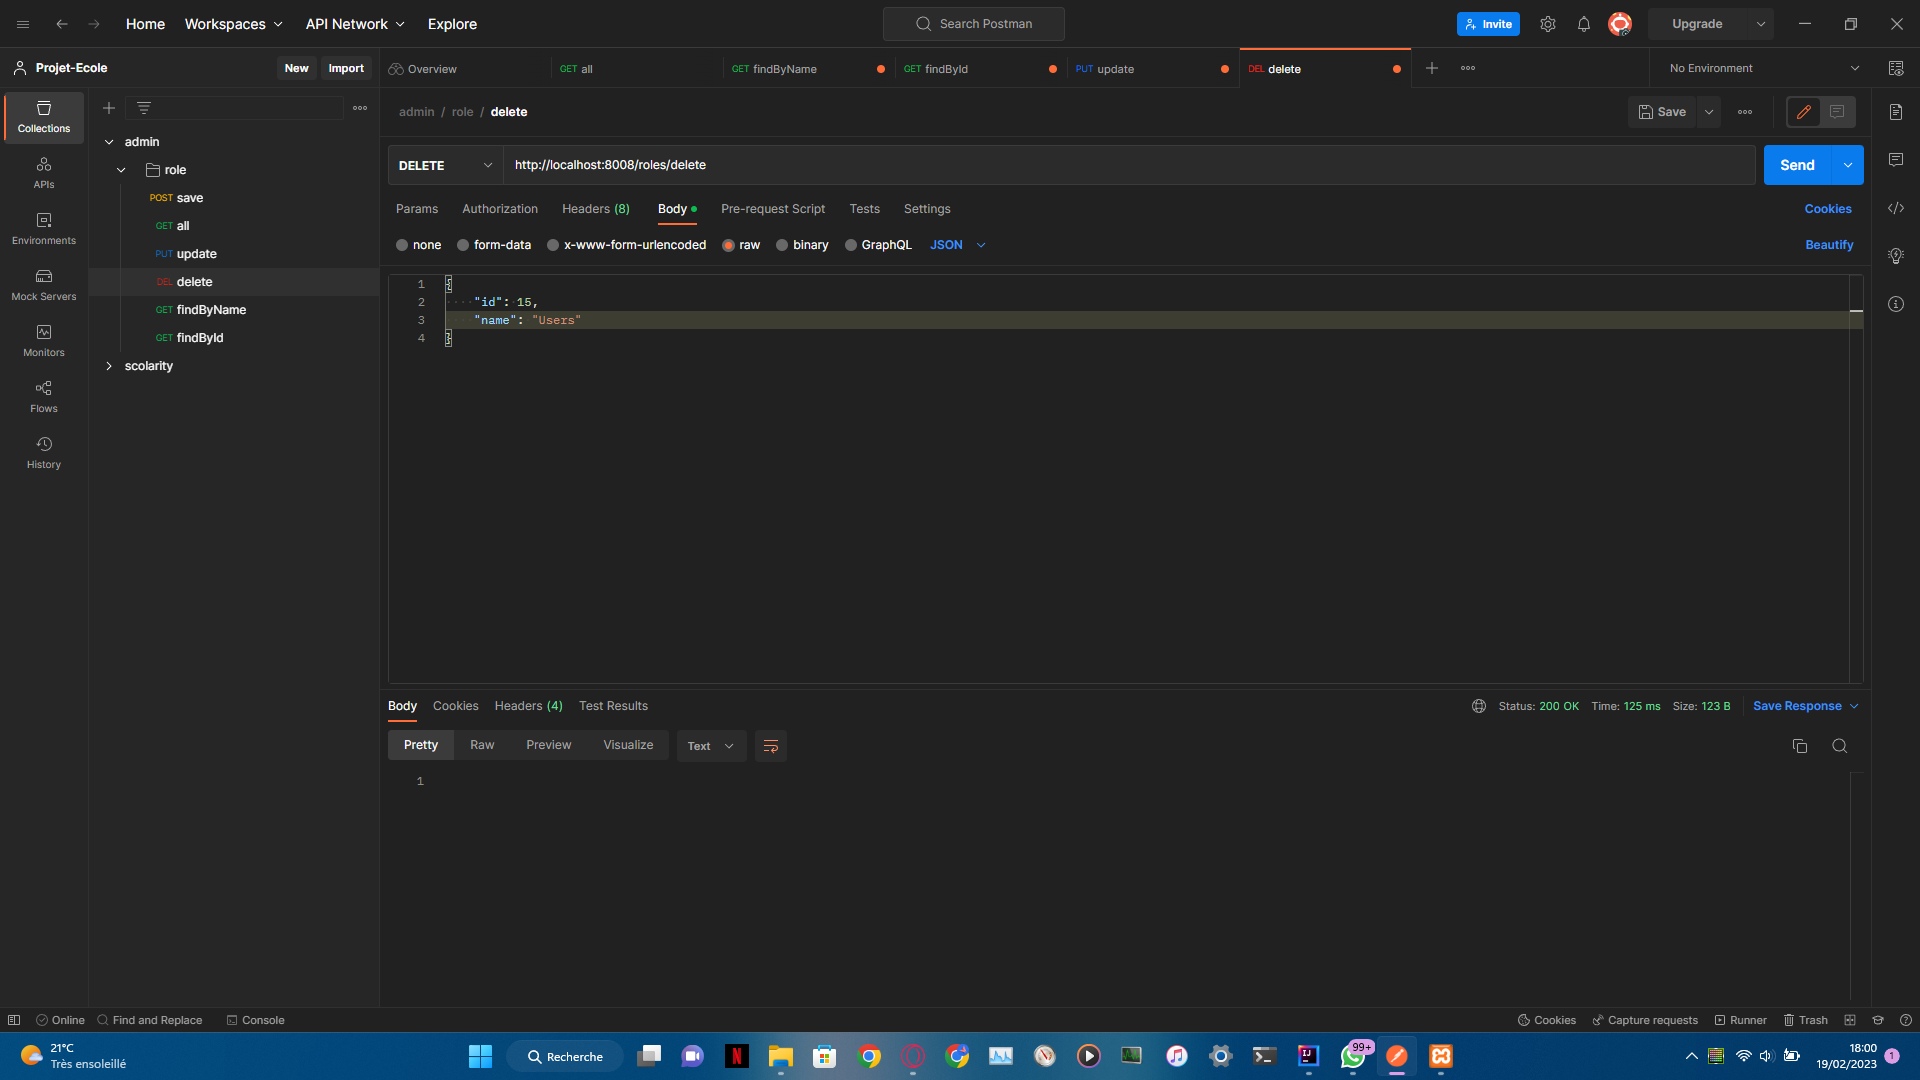The height and width of the screenshot is (1080, 1920).
Task: Collapse the role folder
Action: point(121,170)
